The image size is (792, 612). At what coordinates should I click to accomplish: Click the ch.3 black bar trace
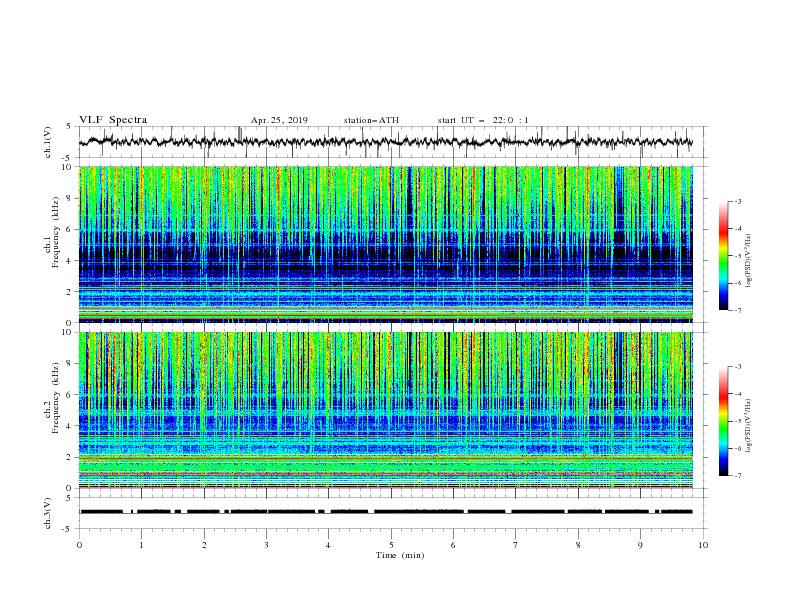[x=386, y=512]
